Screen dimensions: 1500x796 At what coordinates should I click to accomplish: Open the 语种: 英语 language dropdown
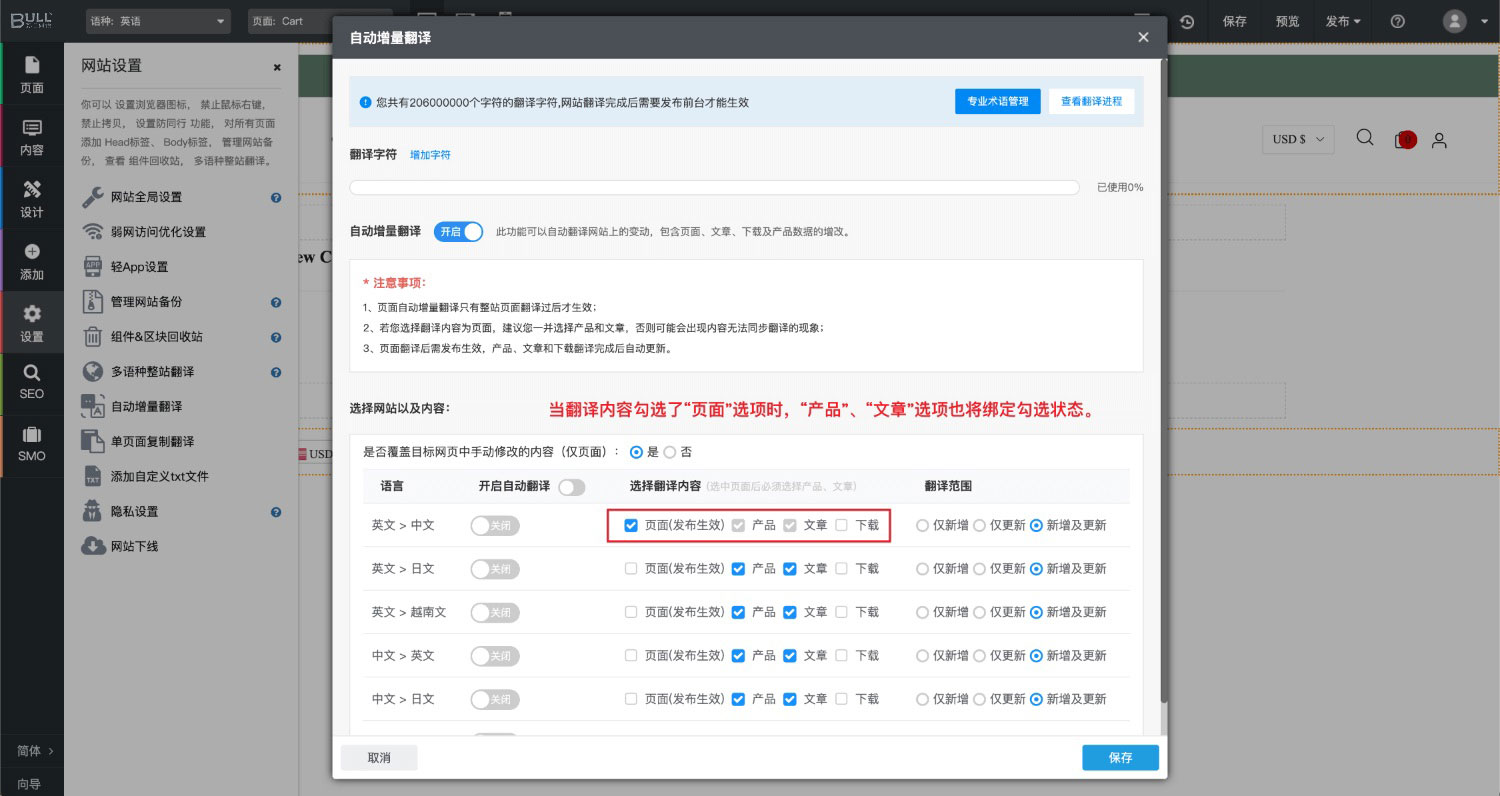coord(157,21)
